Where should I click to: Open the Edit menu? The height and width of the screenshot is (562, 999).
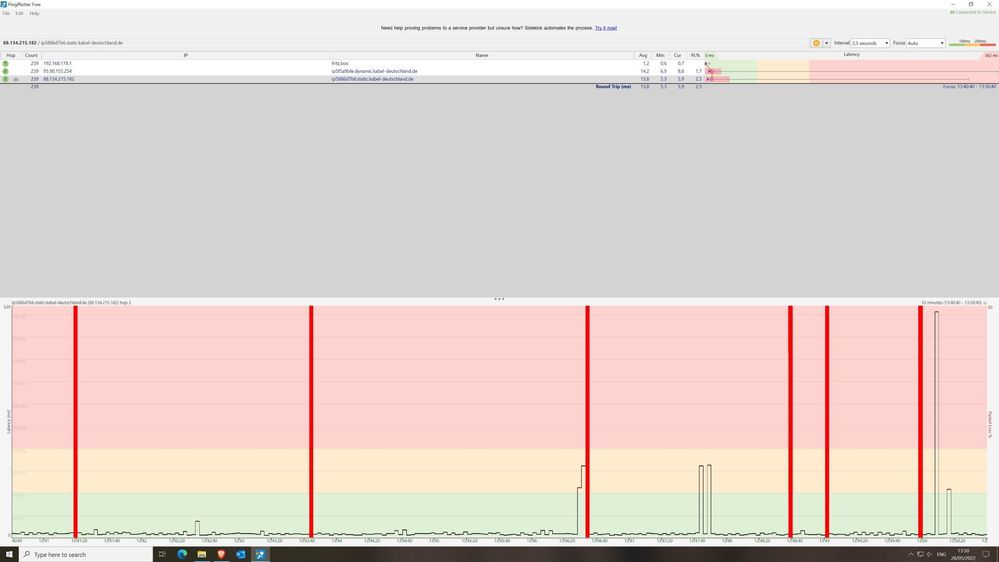point(19,13)
